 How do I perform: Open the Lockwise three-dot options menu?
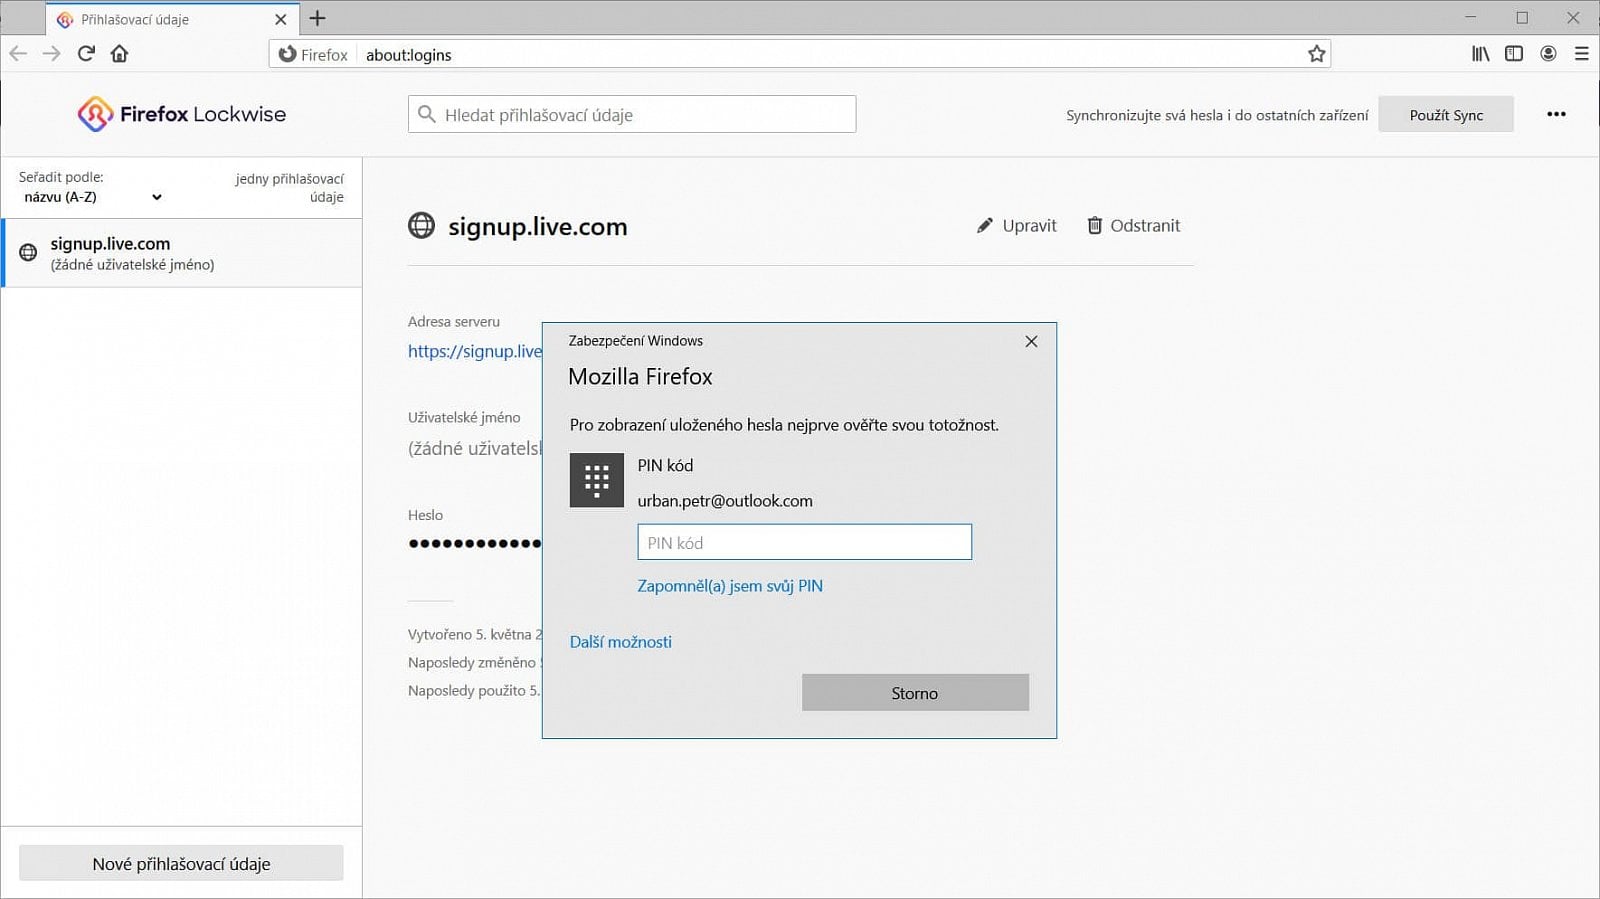tap(1556, 114)
